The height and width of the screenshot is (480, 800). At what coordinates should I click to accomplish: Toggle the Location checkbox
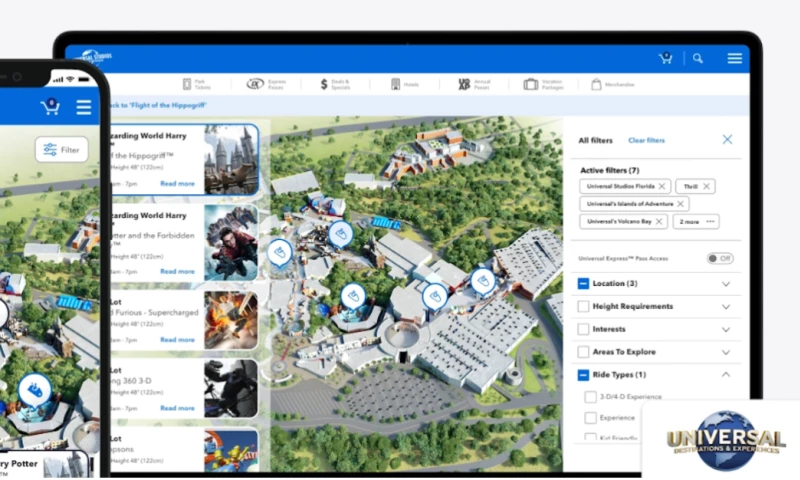coord(583,283)
